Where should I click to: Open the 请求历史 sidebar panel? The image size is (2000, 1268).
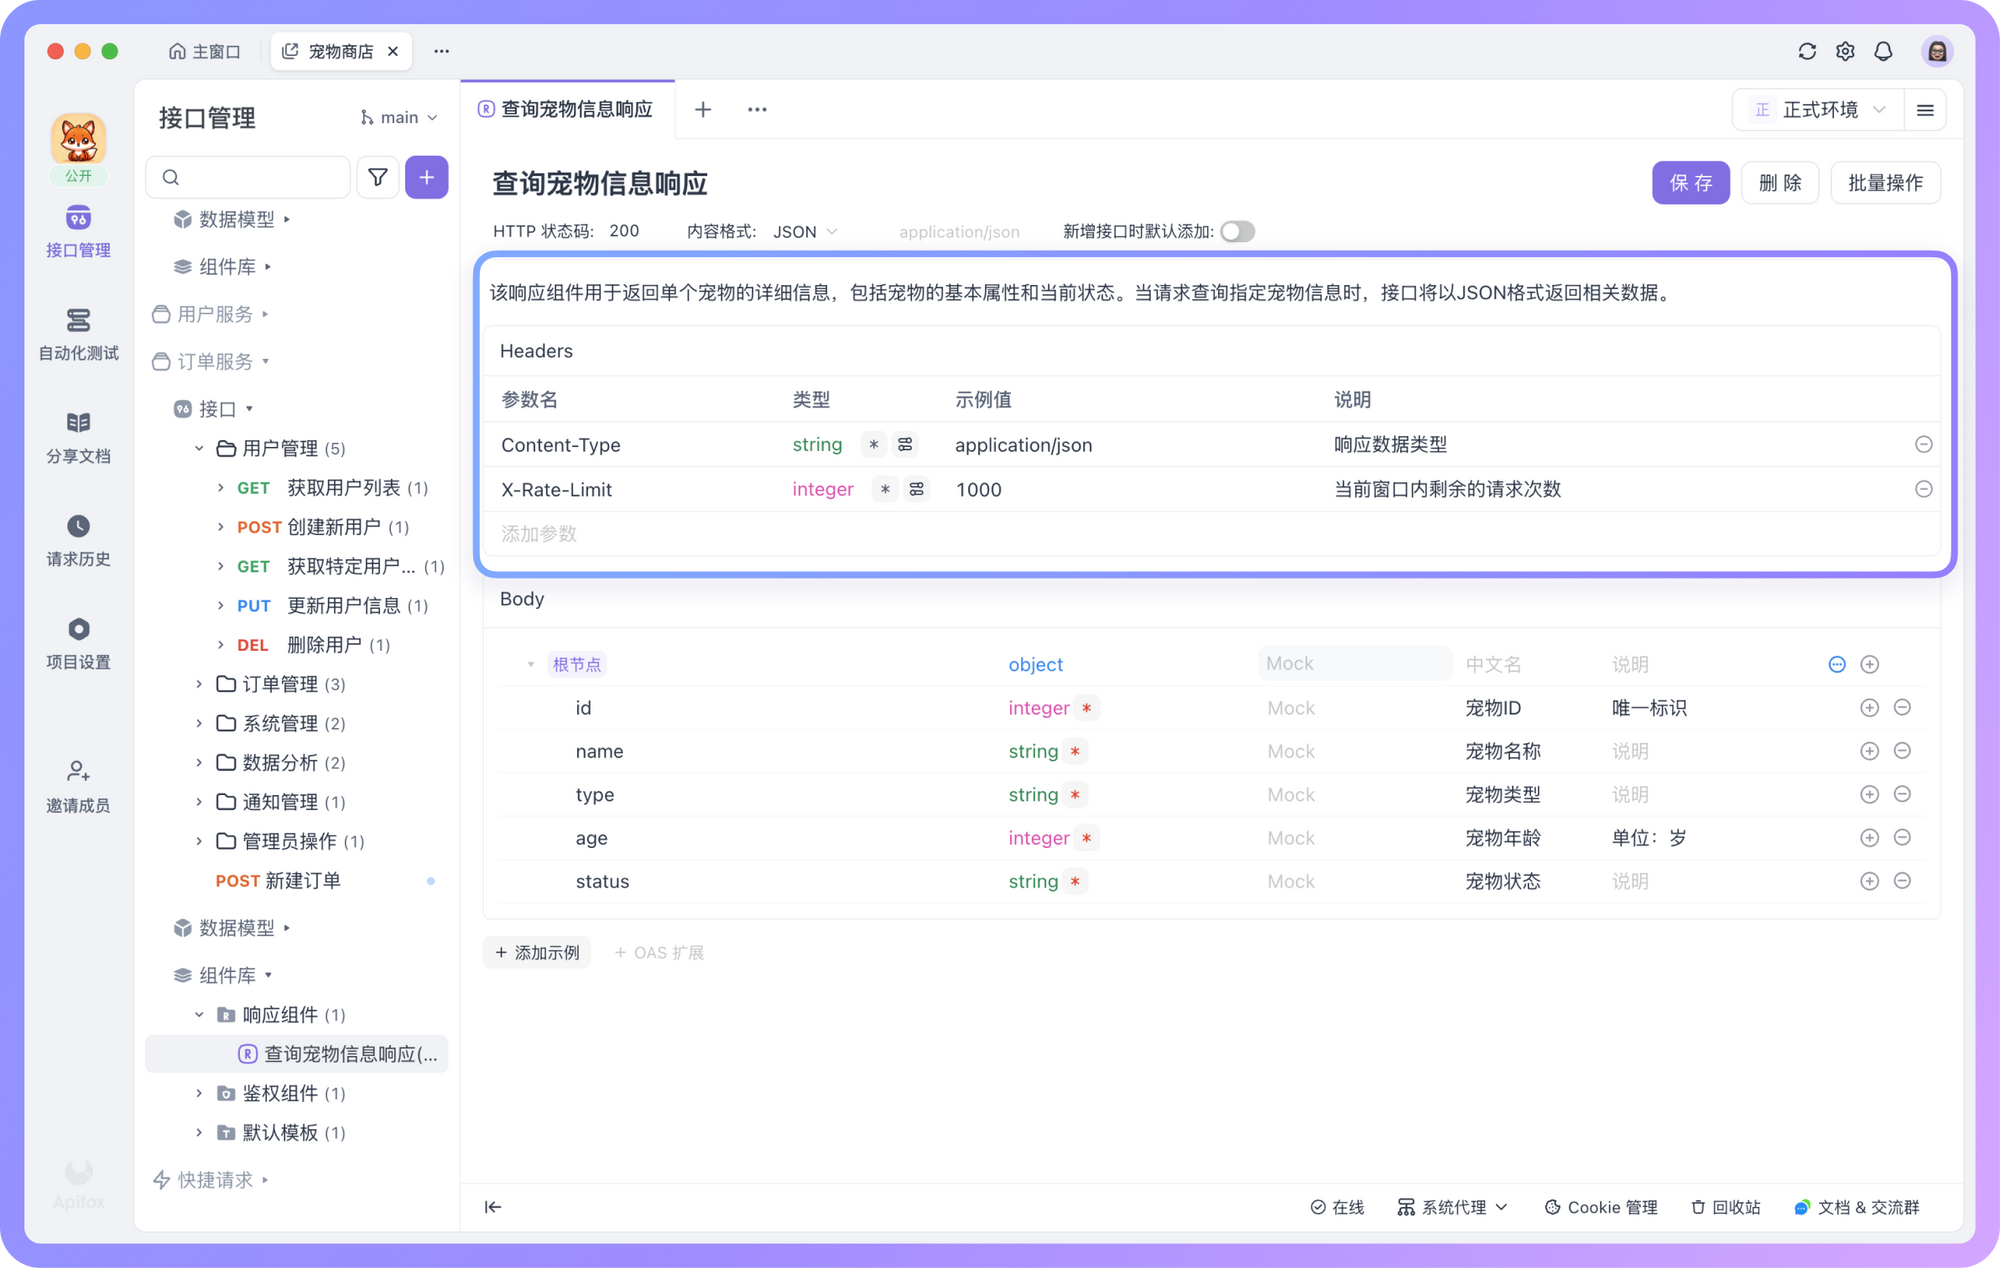click(x=78, y=540)
